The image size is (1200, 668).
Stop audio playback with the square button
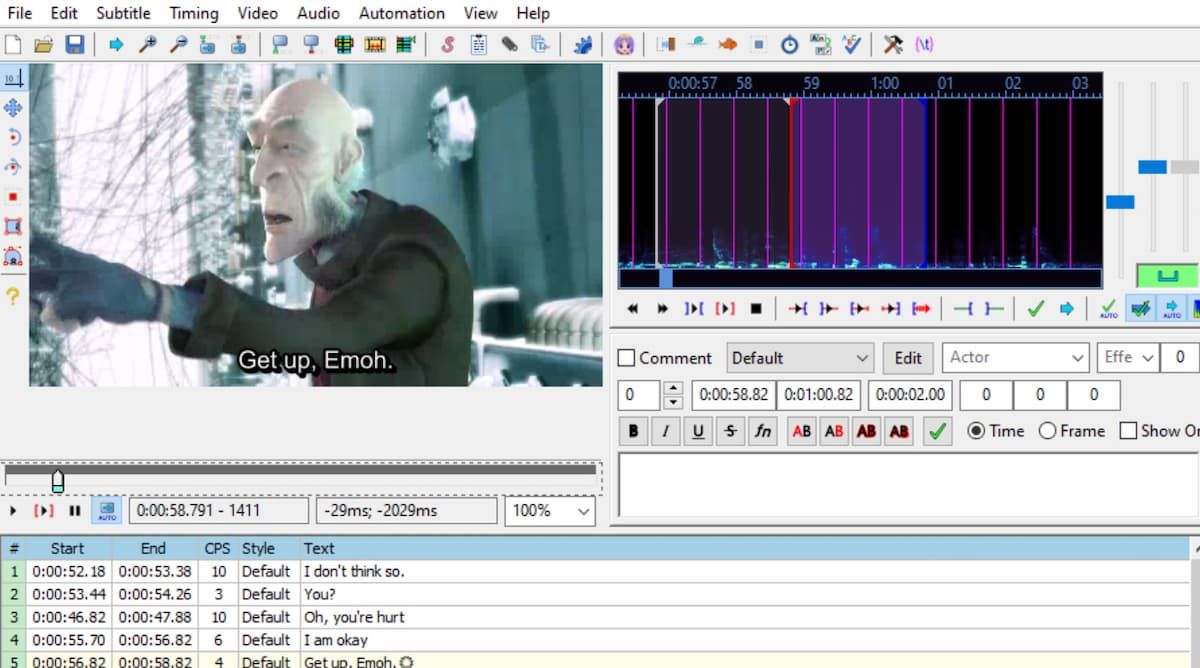[x=756, y=309]
